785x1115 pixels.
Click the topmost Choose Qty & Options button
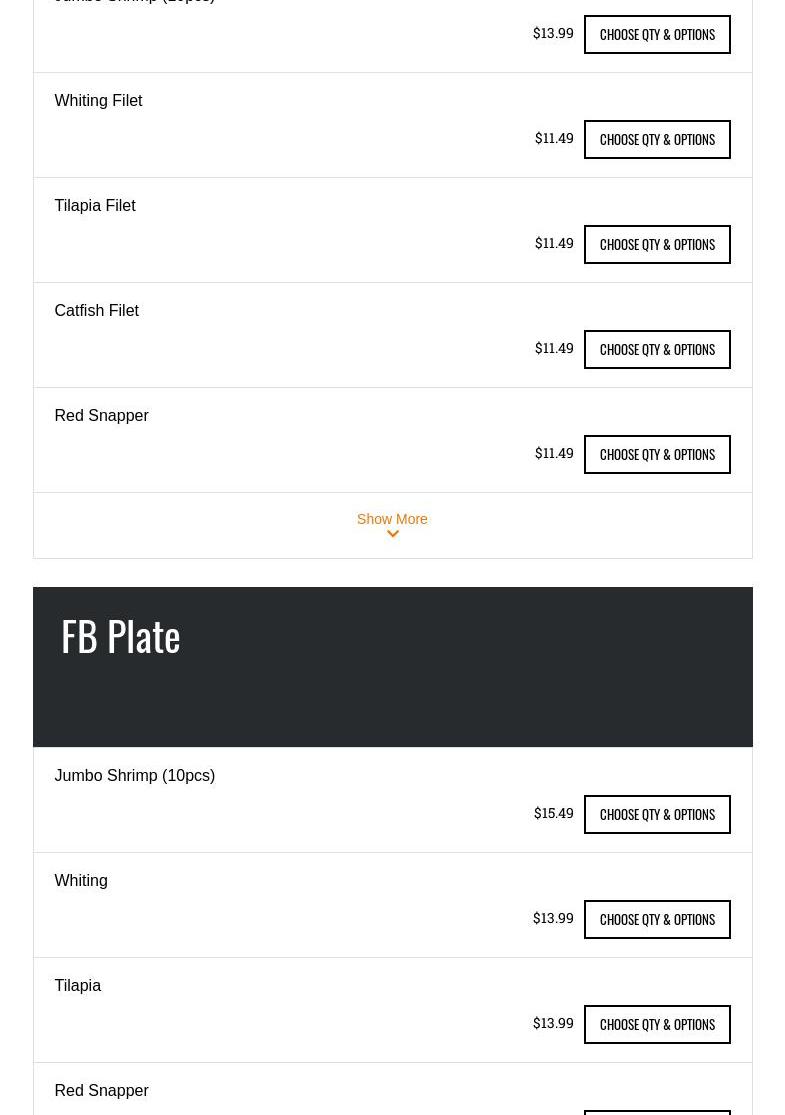point(657,34)
